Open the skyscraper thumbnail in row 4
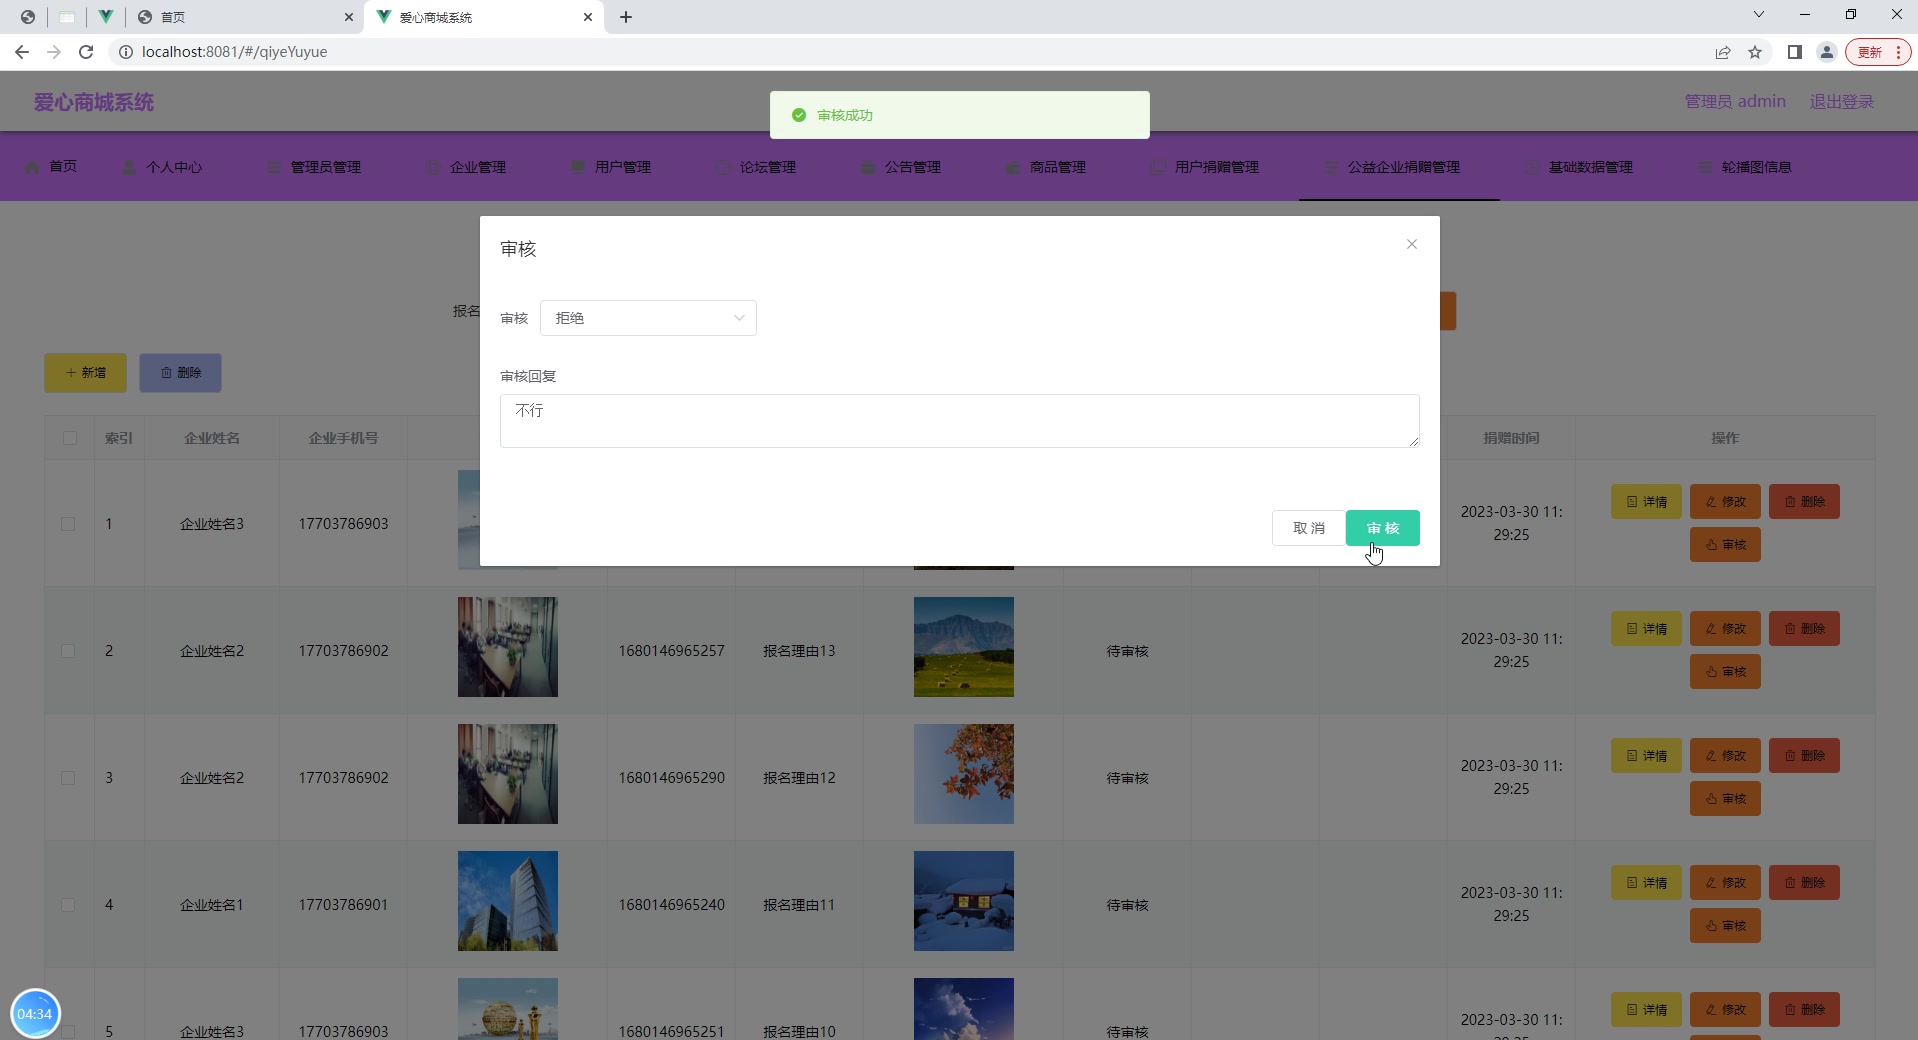The height and width of the screenshot is (1040, 1918). tap(508, 901)
